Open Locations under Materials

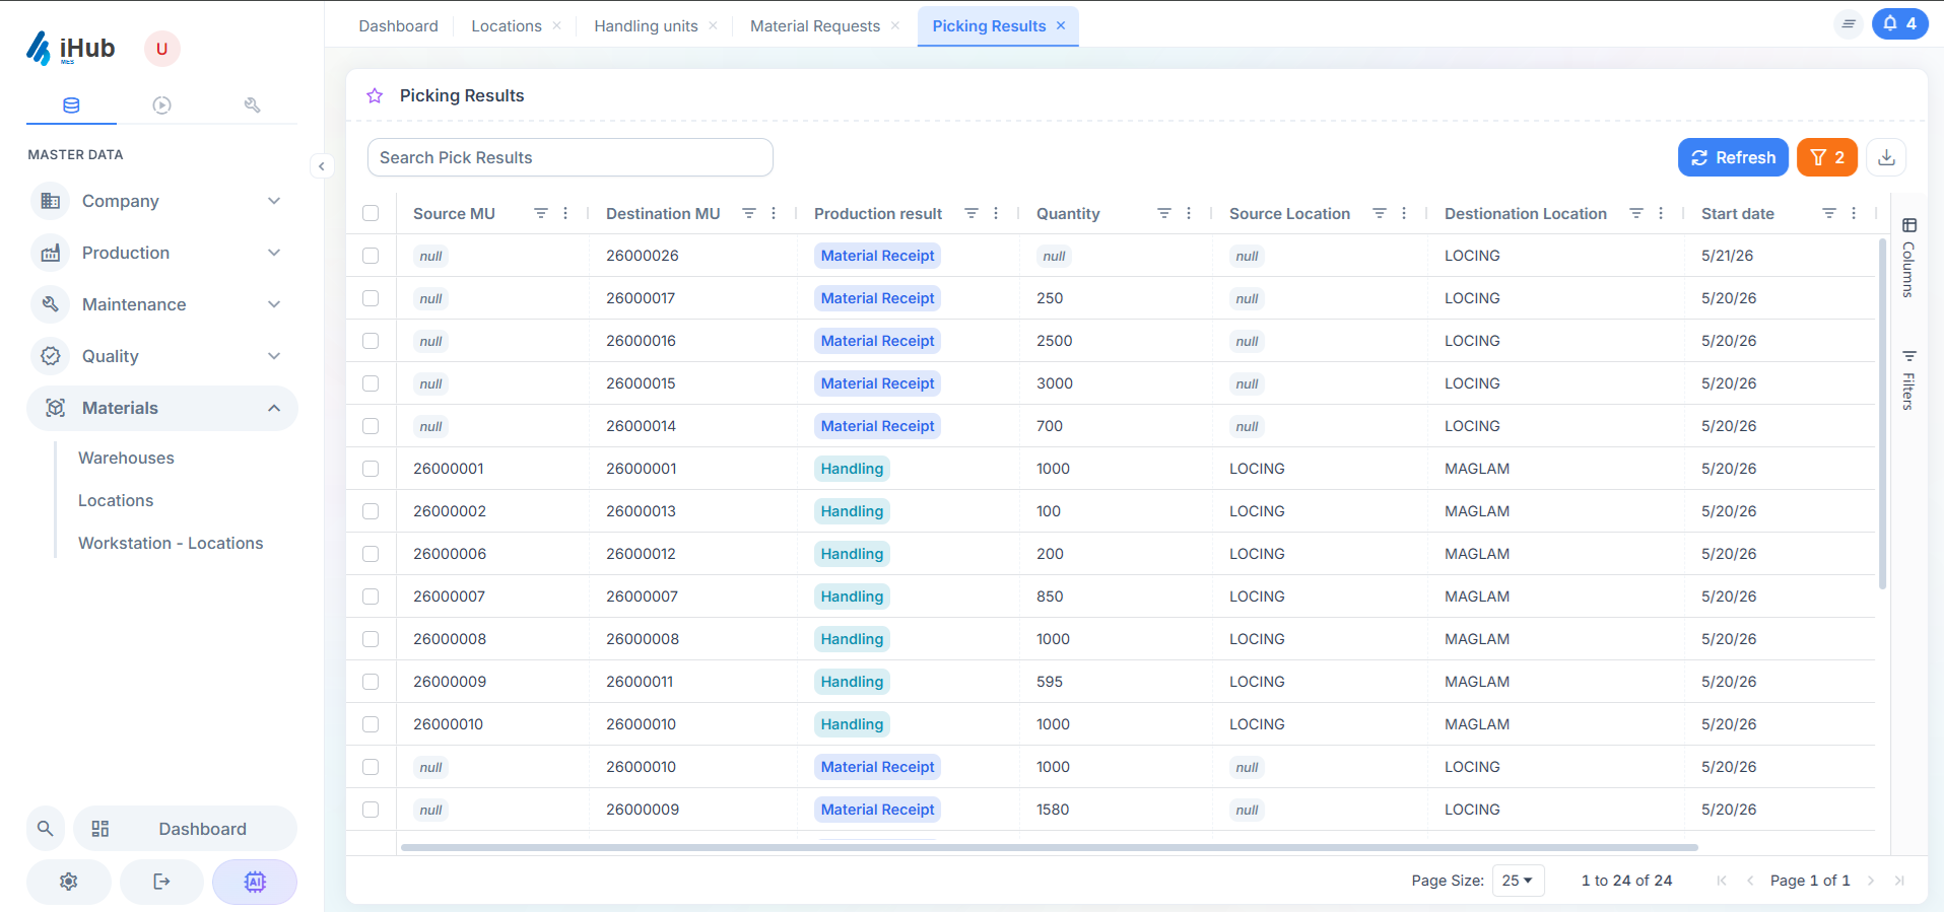pyautogui.click(x=116, y=501)
